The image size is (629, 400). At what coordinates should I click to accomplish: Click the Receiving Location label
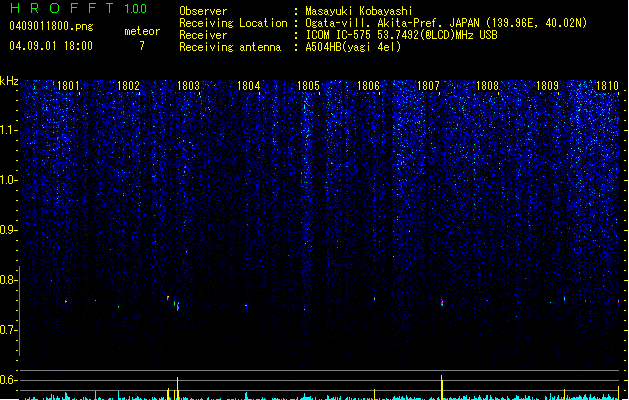coord(233,23)
